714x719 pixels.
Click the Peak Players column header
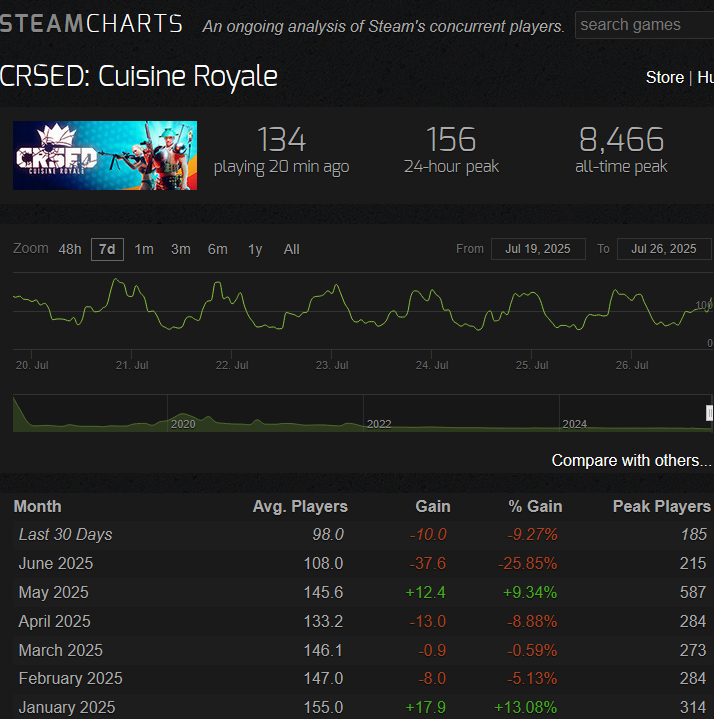[662, 507]
